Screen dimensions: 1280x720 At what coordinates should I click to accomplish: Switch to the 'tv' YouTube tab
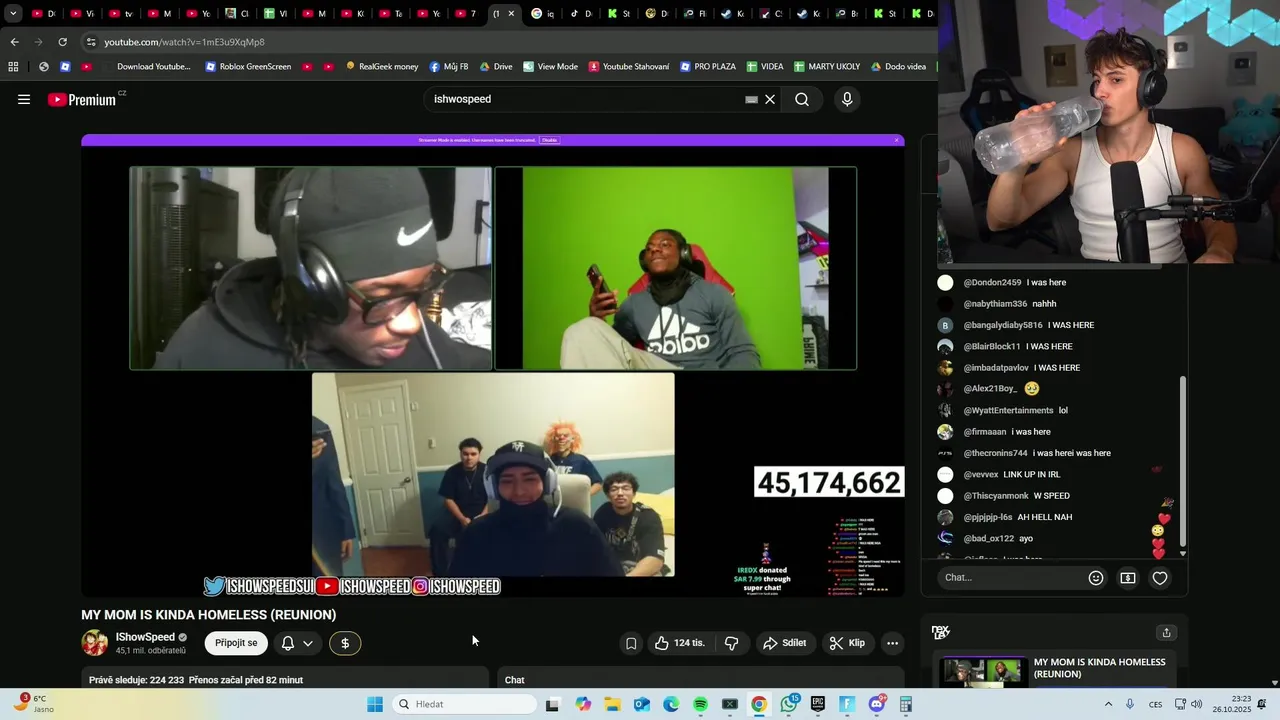tap(122, 14)
